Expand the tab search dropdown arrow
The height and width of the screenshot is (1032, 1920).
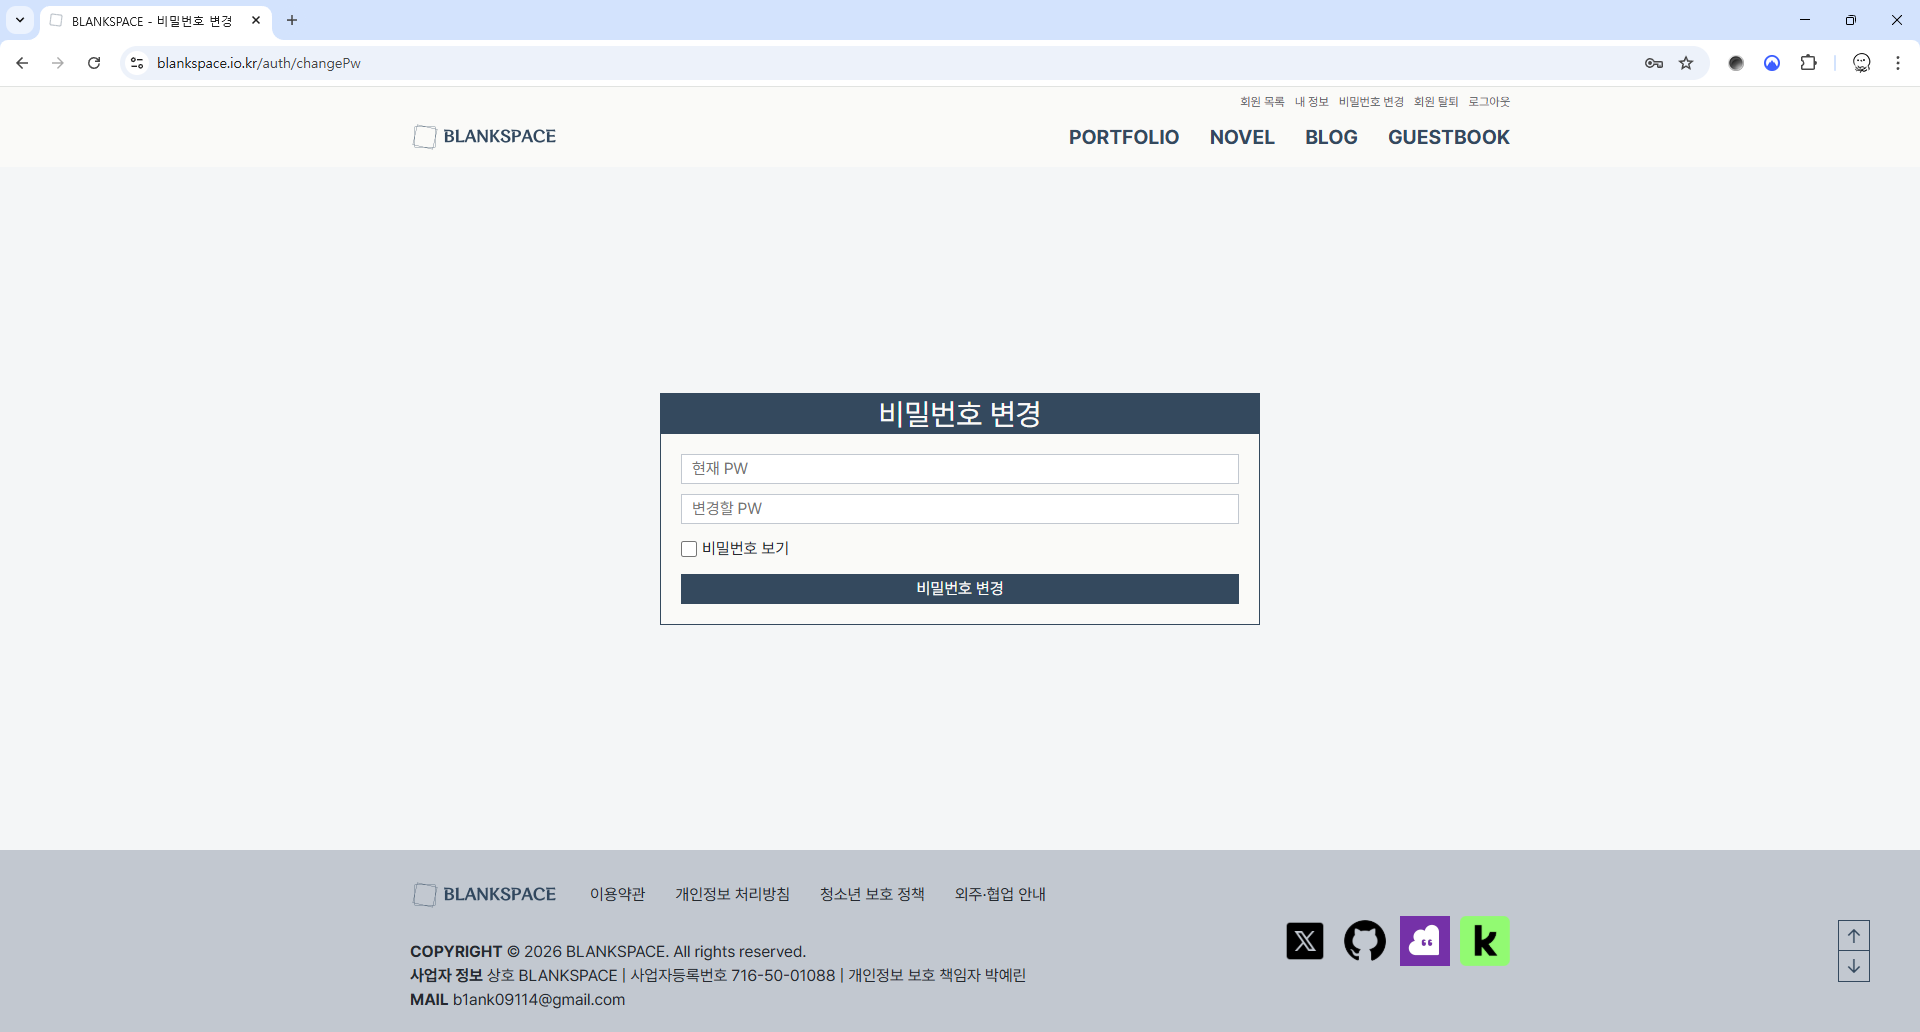[20, 20]
